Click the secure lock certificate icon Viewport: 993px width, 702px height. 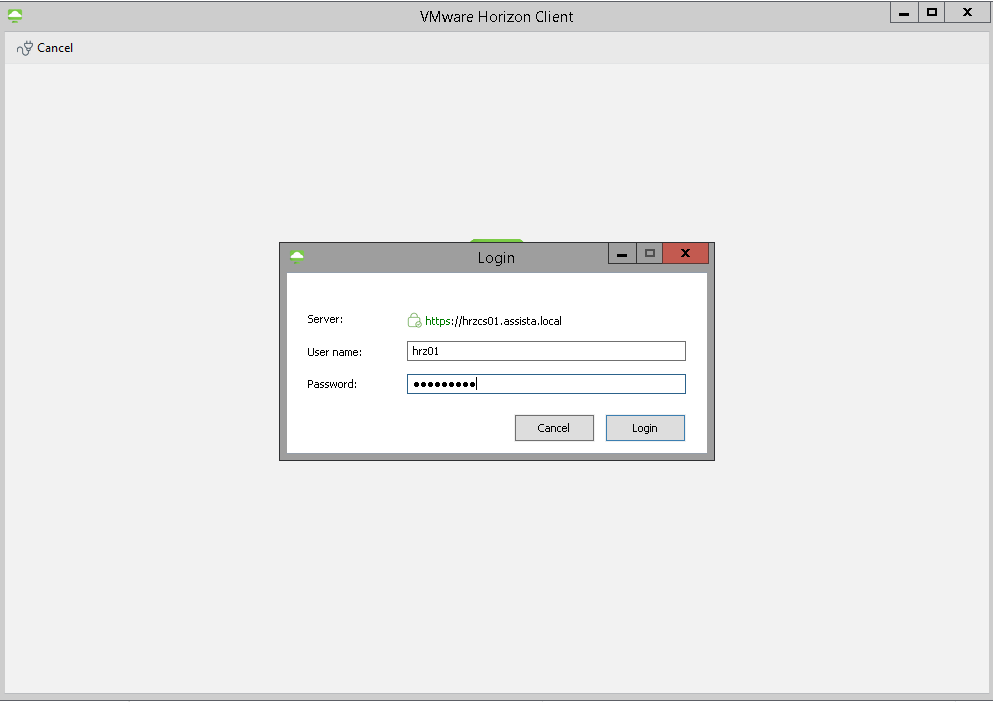414,321
